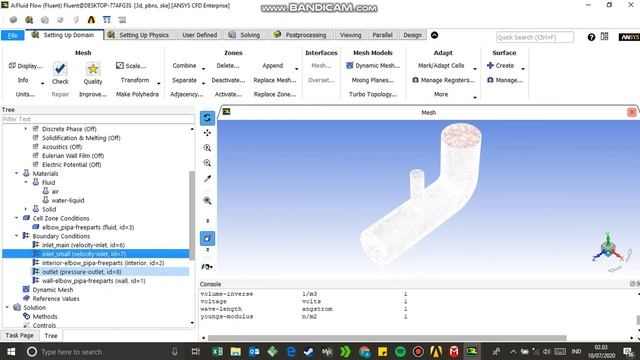Collapse the Boundary Conditions tree node

[x=16, y=236]
